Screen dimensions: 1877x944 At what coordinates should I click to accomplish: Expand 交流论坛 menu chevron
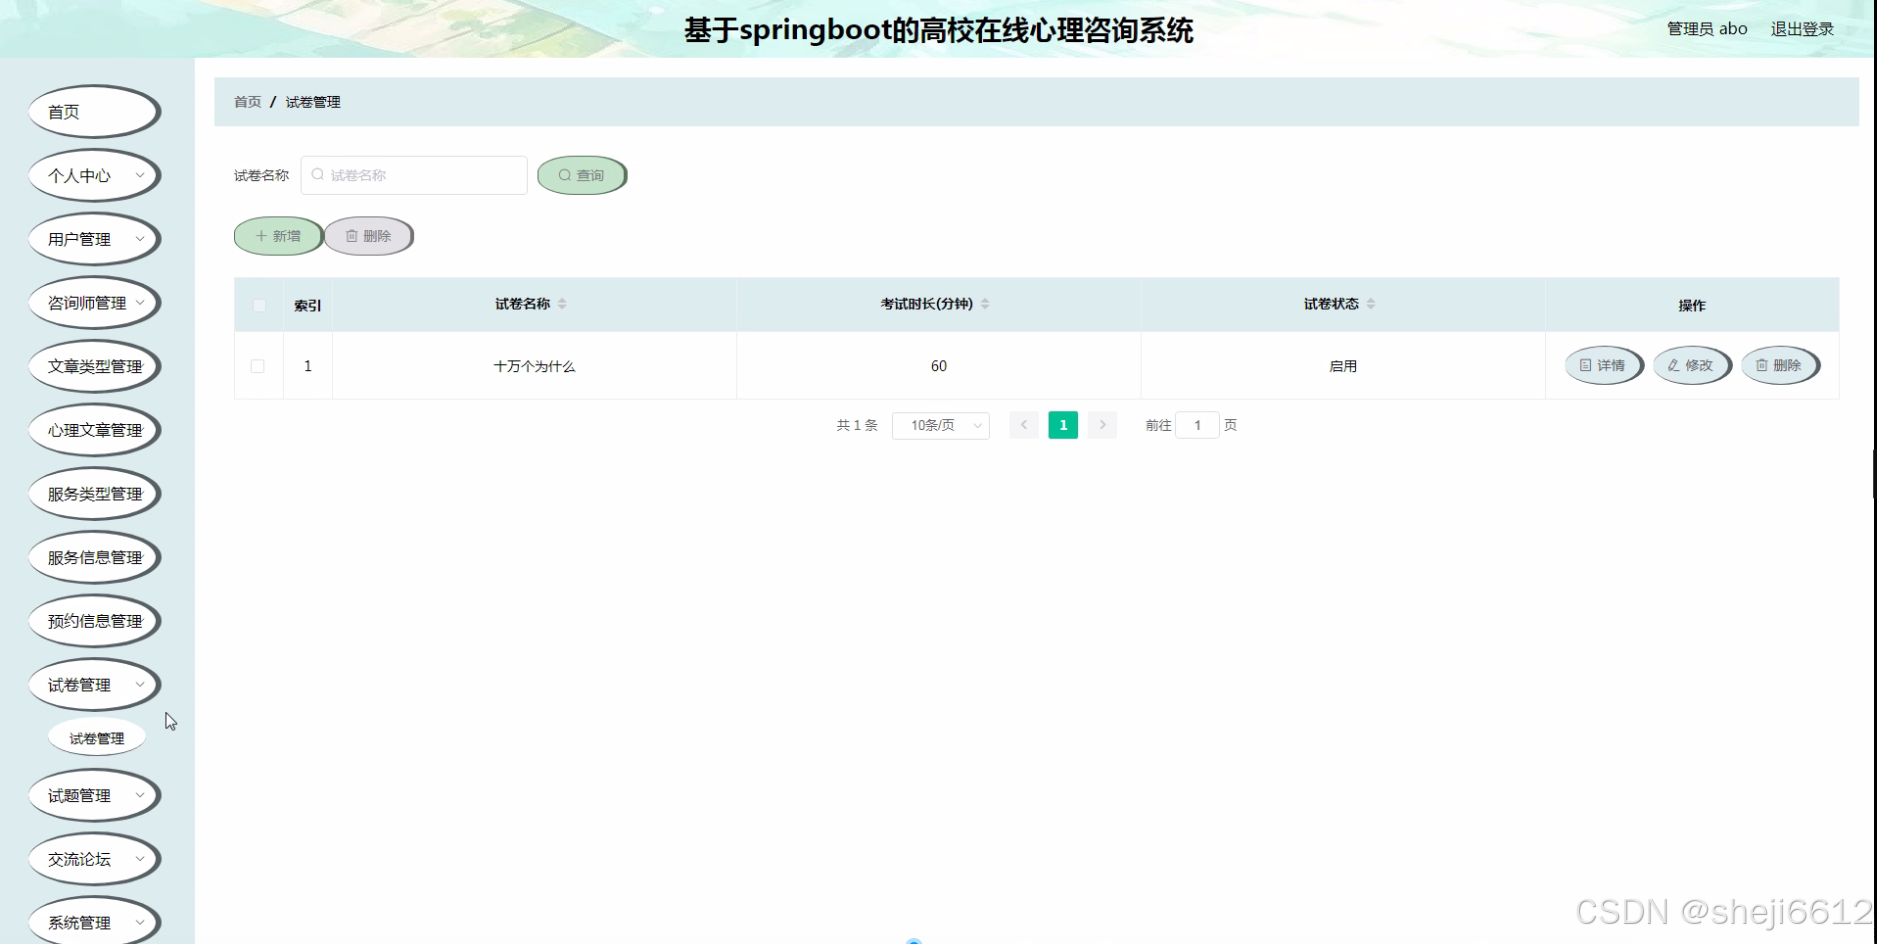point(140,859)
